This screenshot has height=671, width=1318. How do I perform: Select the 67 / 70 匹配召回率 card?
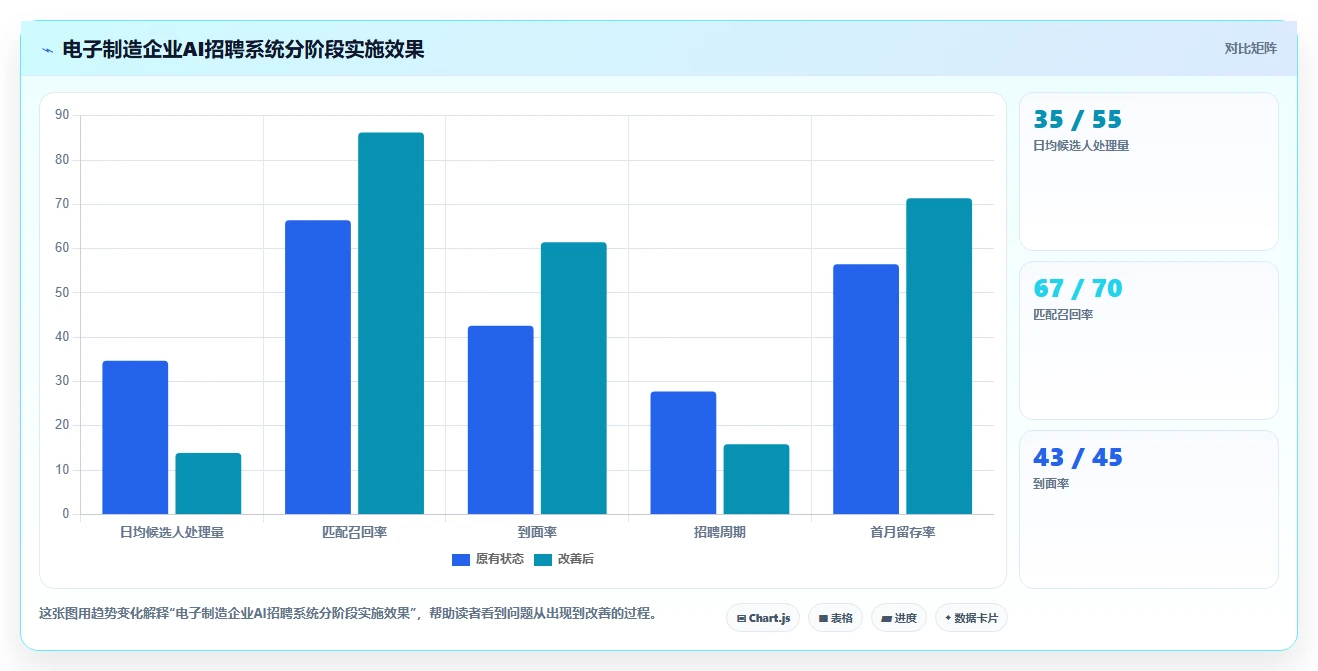click(1148, 340)
